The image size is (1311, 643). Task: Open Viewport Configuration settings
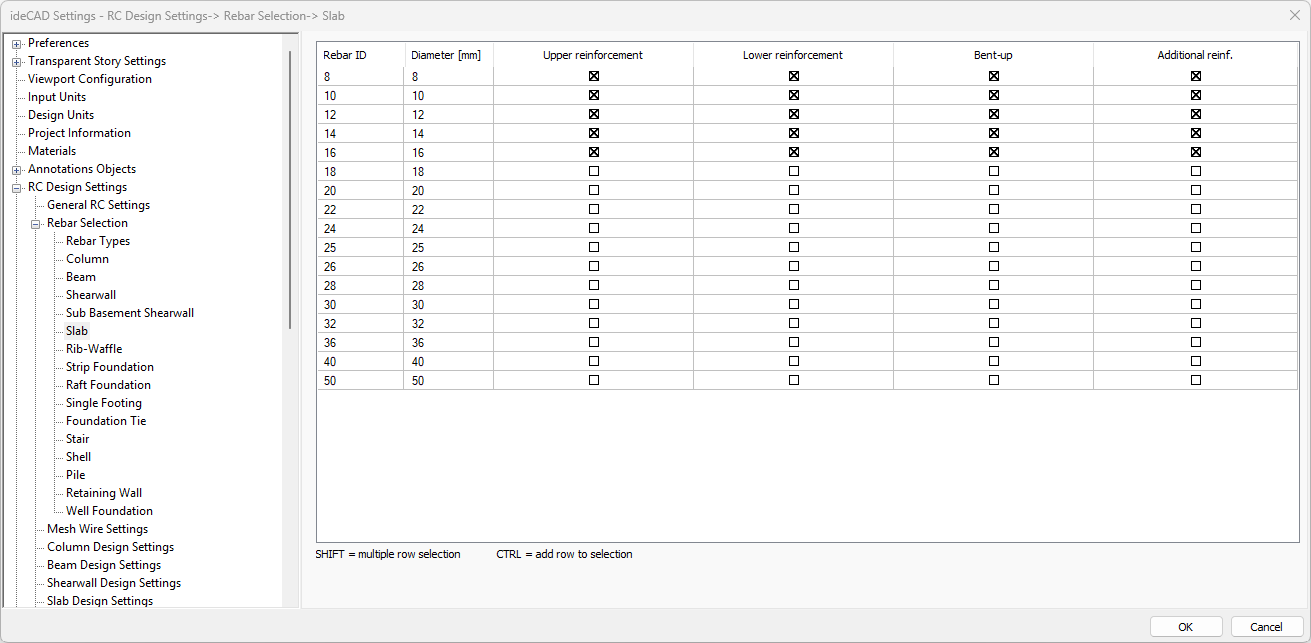click(90, 79)
